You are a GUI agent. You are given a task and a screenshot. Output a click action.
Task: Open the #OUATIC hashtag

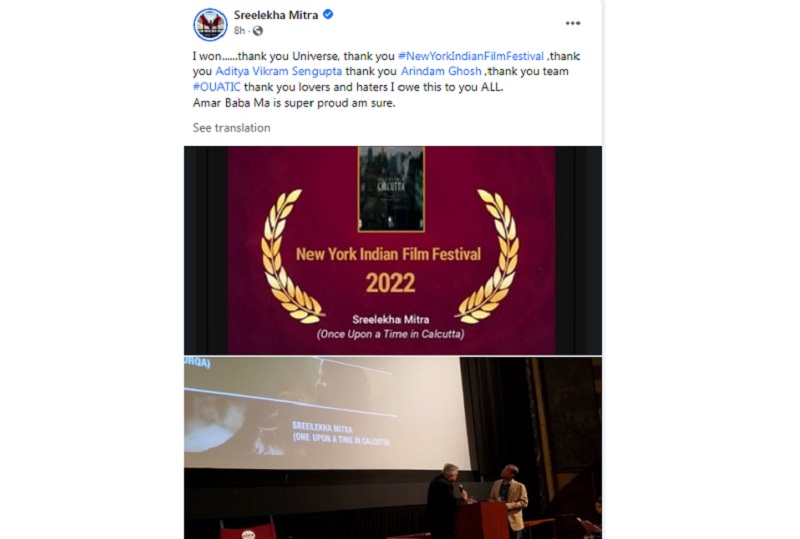[216, 87]
